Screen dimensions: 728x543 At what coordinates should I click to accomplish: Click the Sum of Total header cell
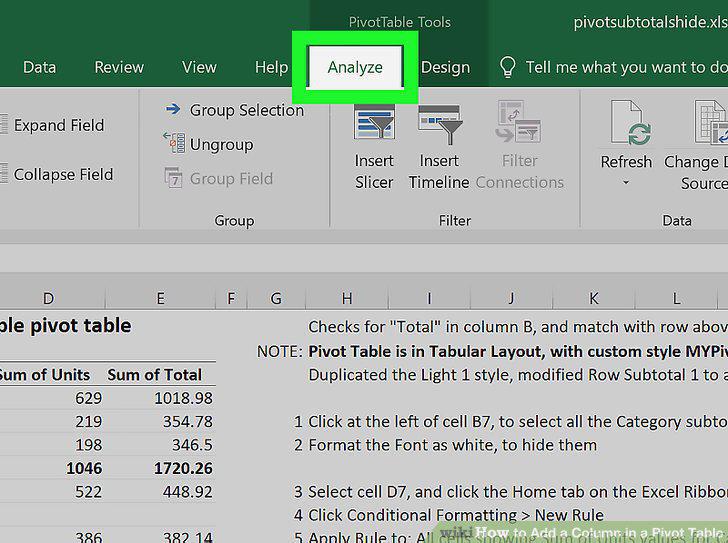[155, 375]
